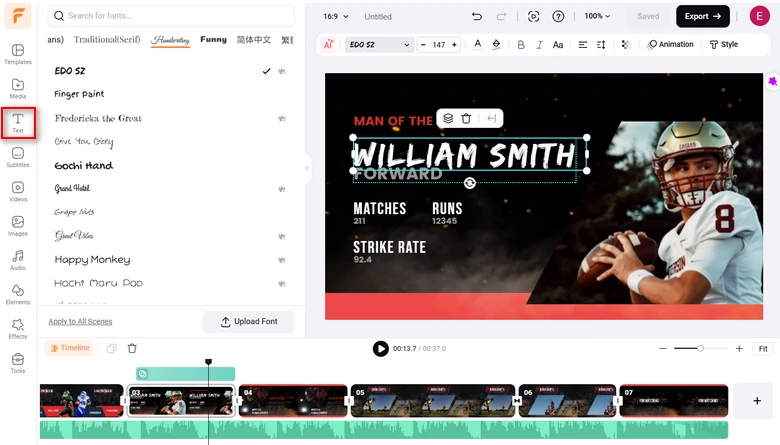Open the Elements sidebar panel
Screen dimensions: 780x445
tap(18, 294)
